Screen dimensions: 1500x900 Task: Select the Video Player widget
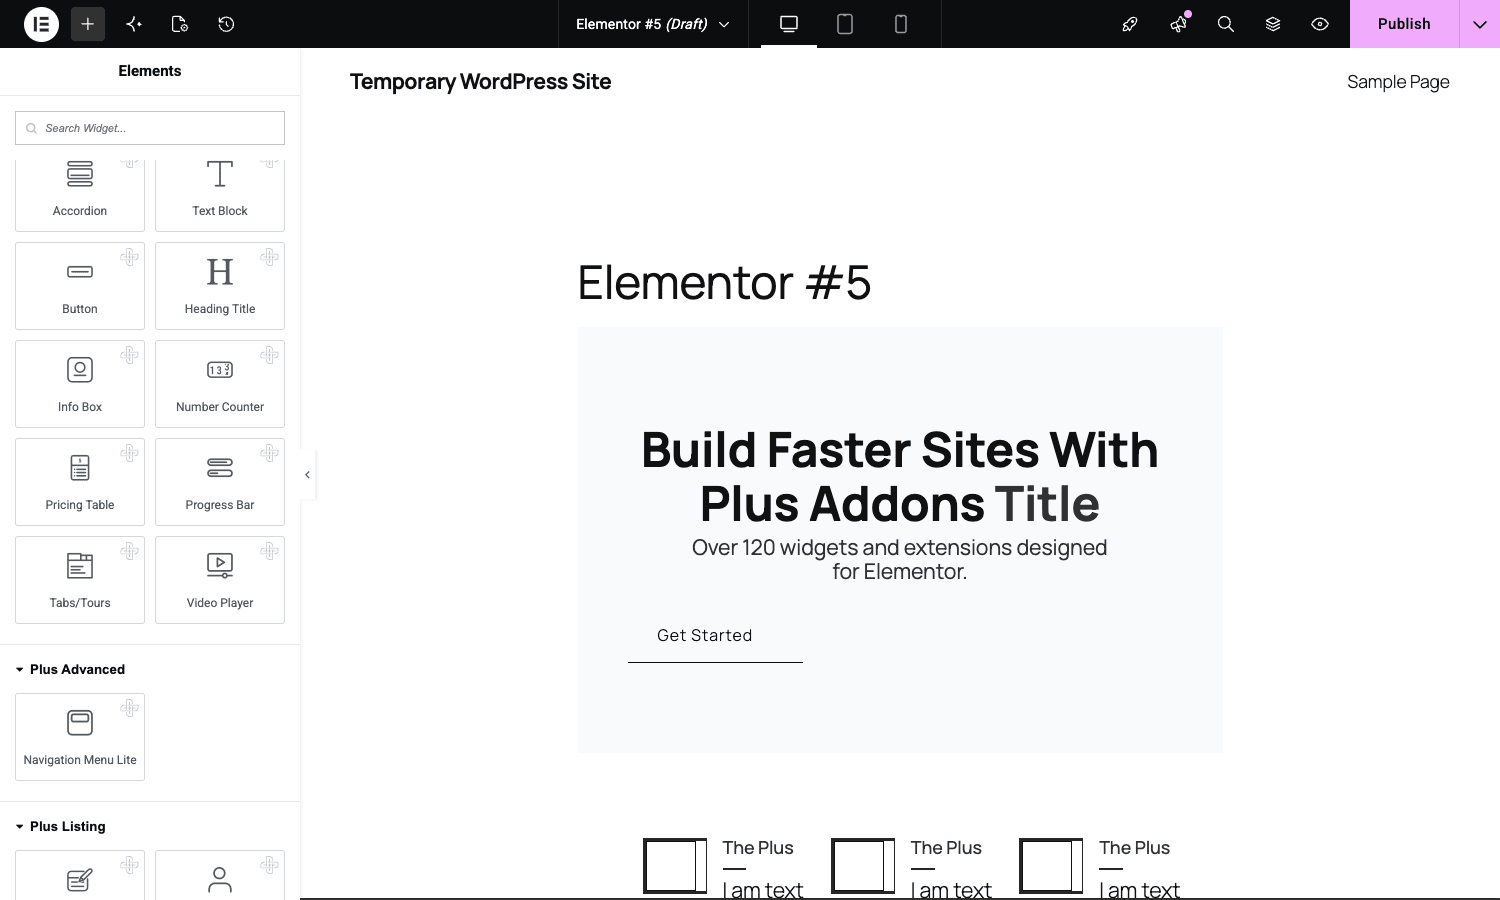[x=220, y=580]
